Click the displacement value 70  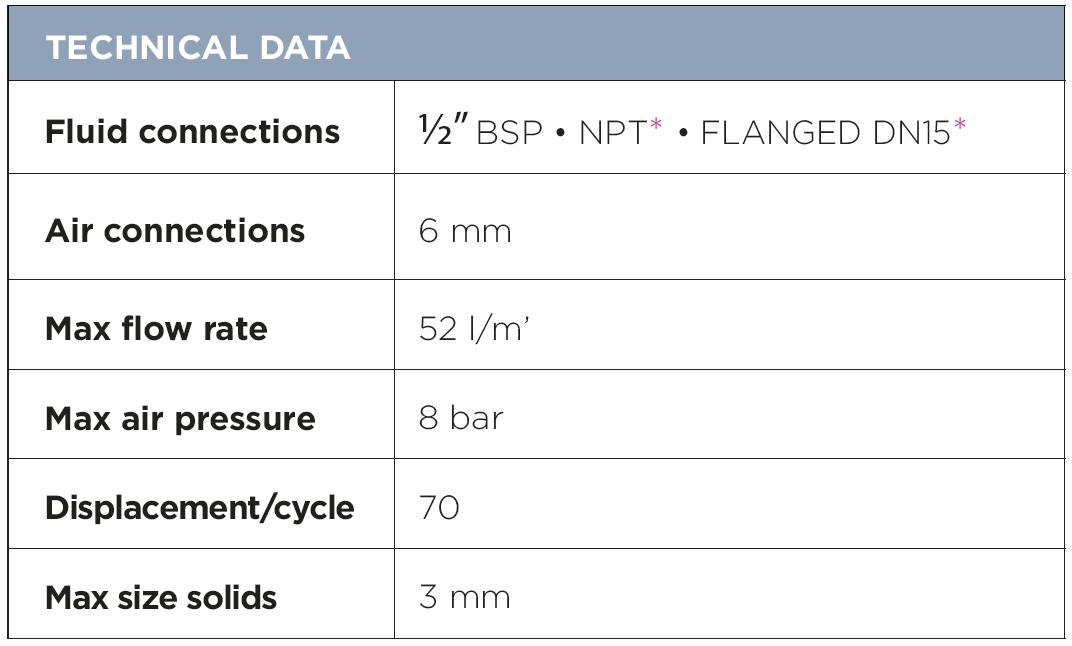pyautogui.click(x=439, y=507)
